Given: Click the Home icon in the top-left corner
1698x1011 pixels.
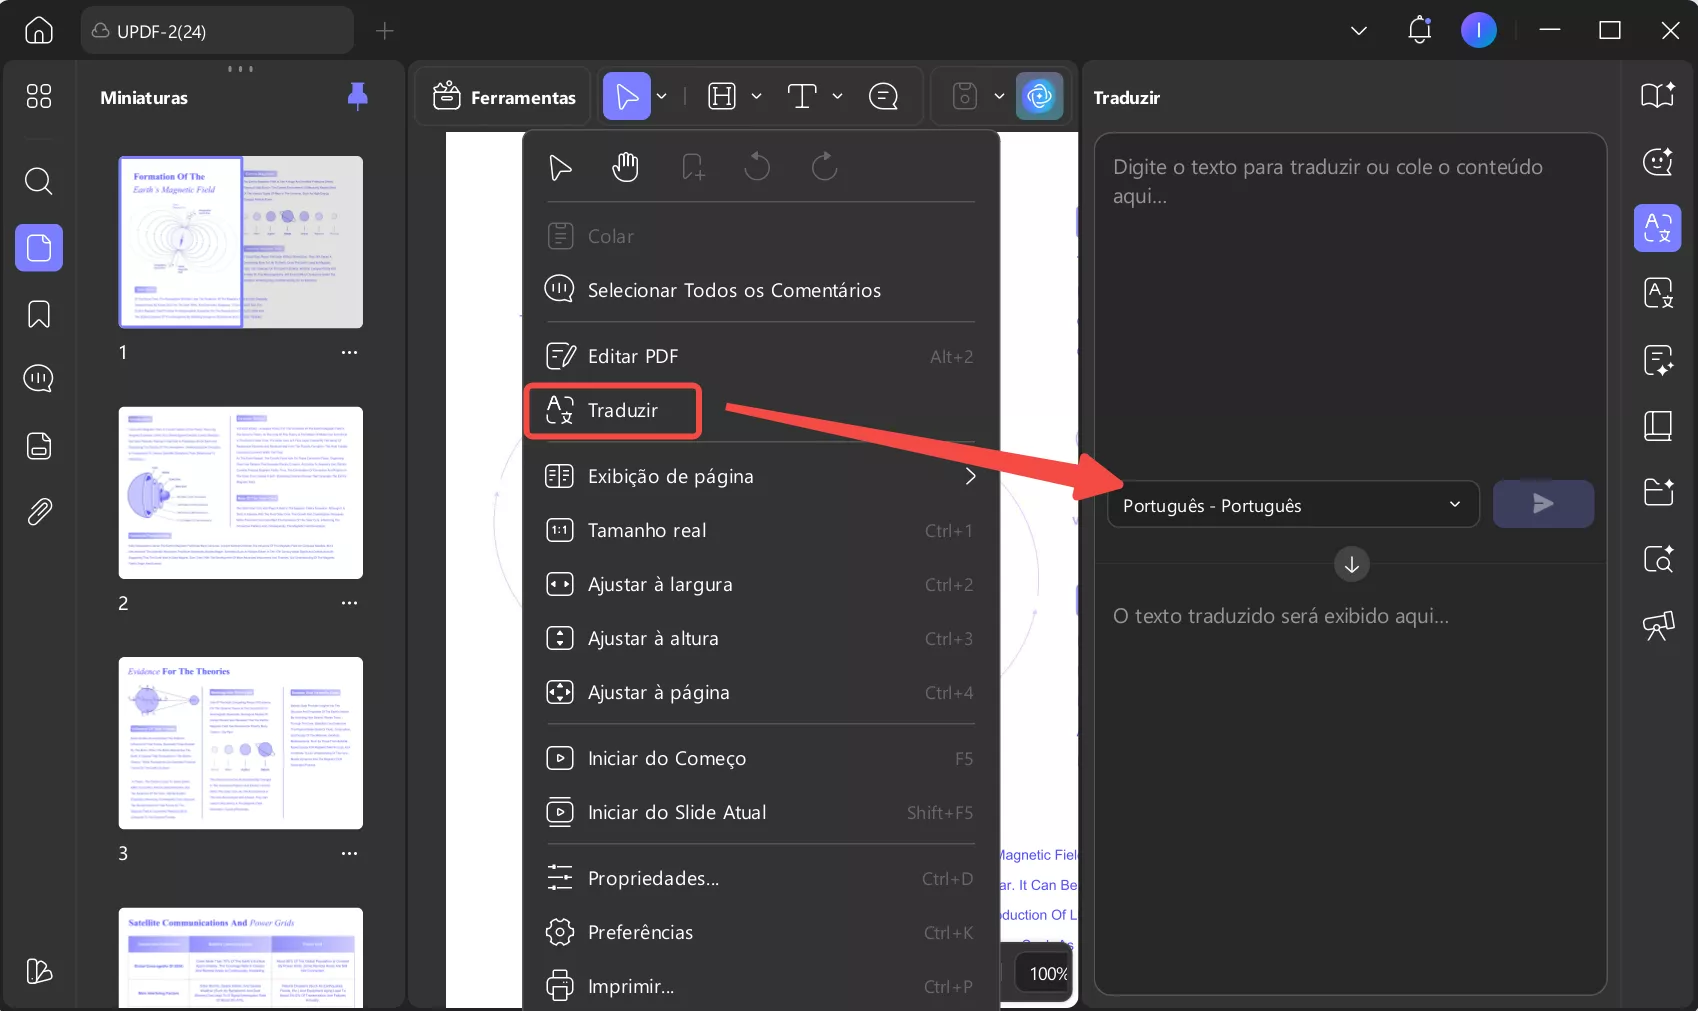Looking at the screenshot, I should coord(38,30).
